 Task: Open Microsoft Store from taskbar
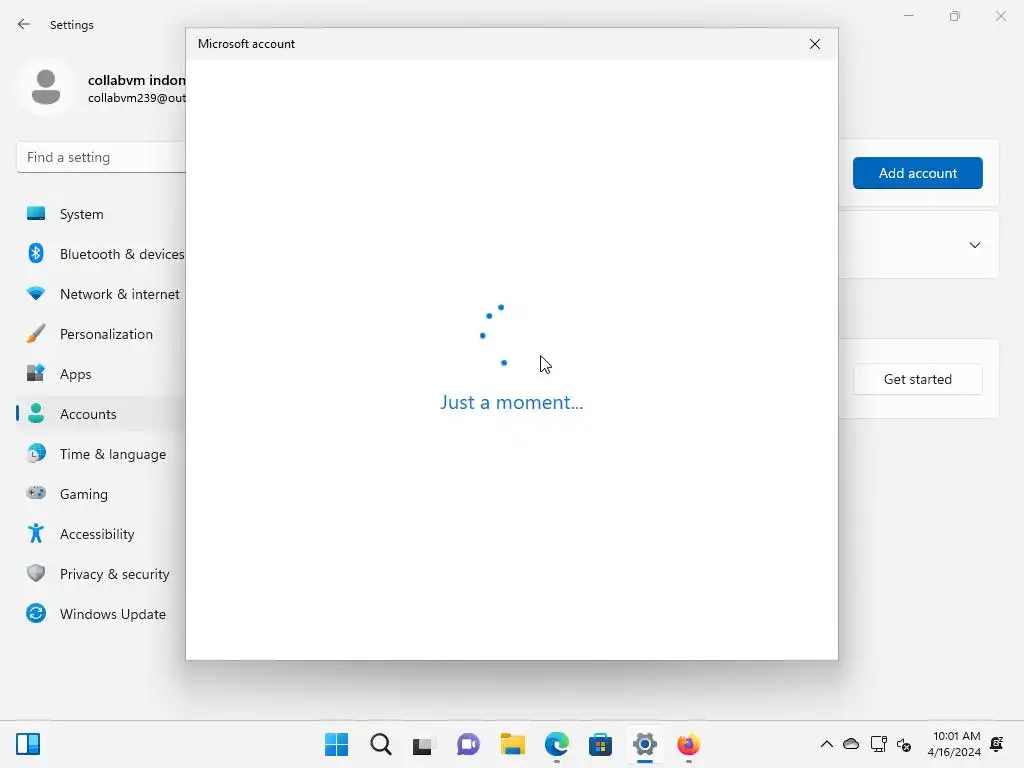point(600,744)
